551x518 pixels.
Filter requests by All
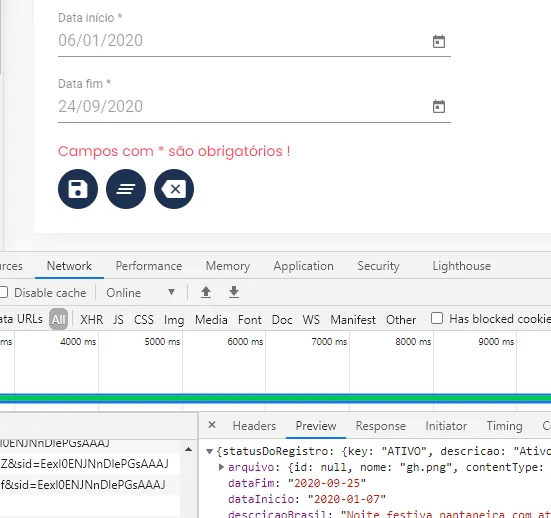(x=58, y=319)
